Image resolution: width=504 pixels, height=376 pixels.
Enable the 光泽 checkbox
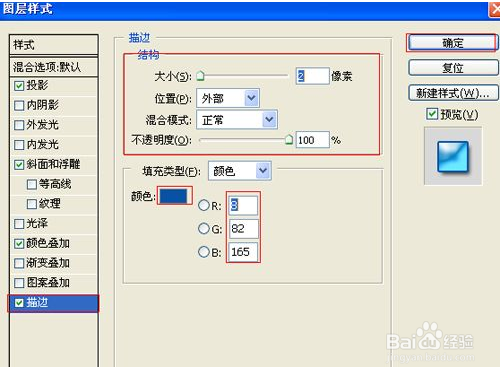19,223
